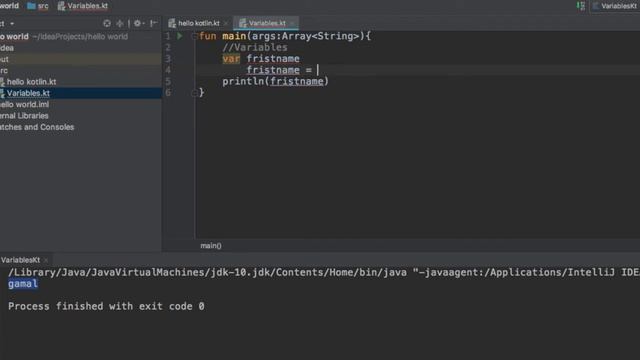
Task: Click the build project icon at top right
Action: tap(580, 6)
